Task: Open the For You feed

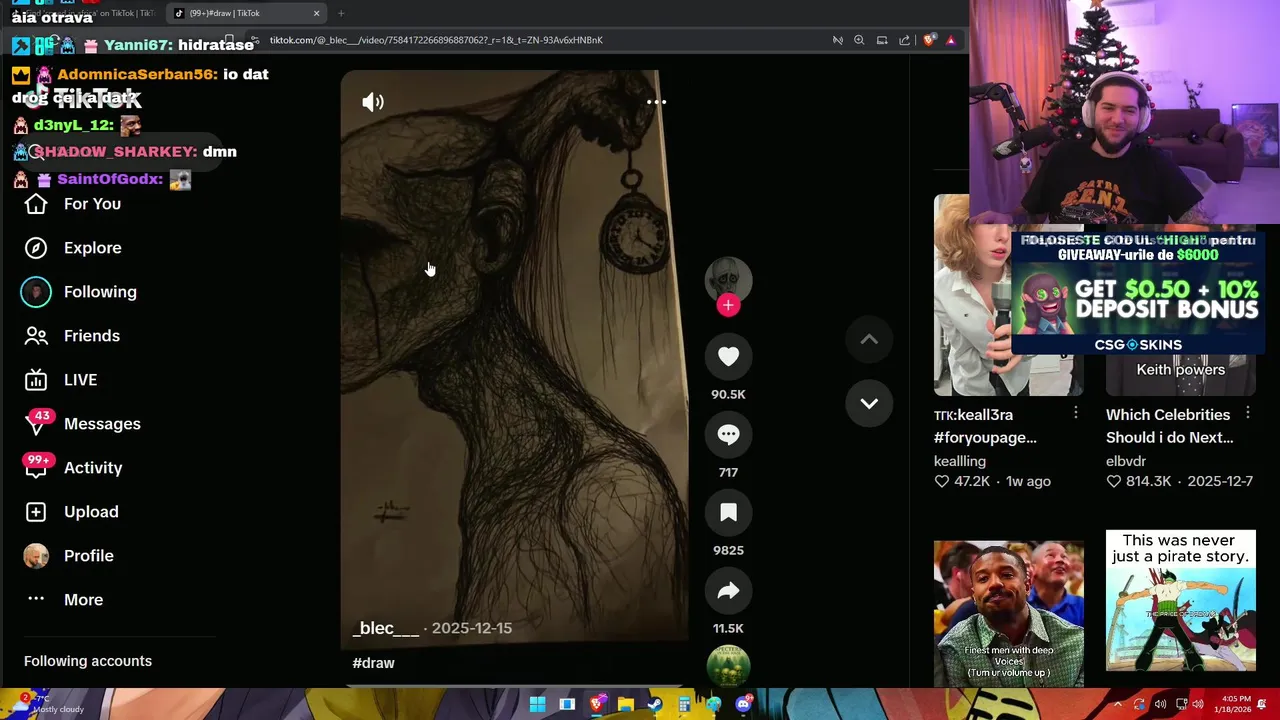Action: click(92, 204)
